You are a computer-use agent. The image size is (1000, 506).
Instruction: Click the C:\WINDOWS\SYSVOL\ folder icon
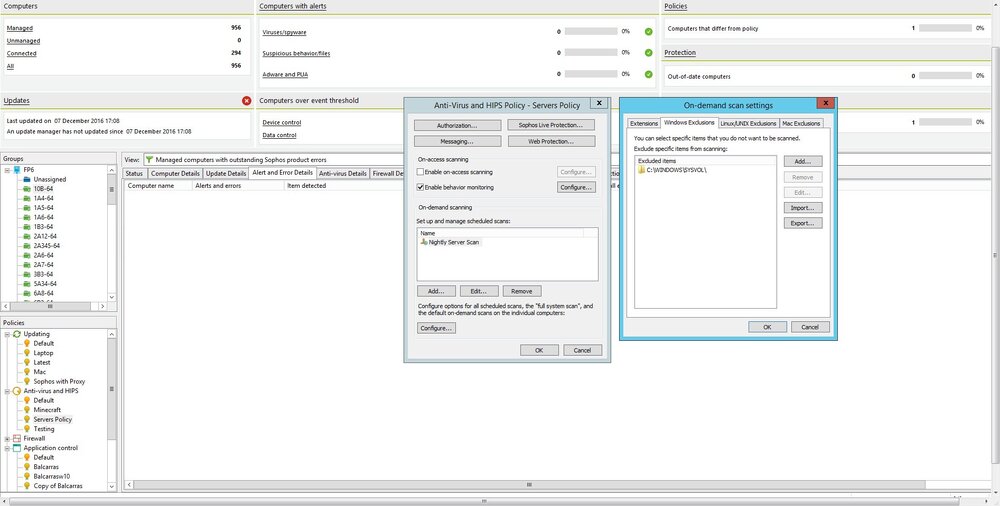642,170
